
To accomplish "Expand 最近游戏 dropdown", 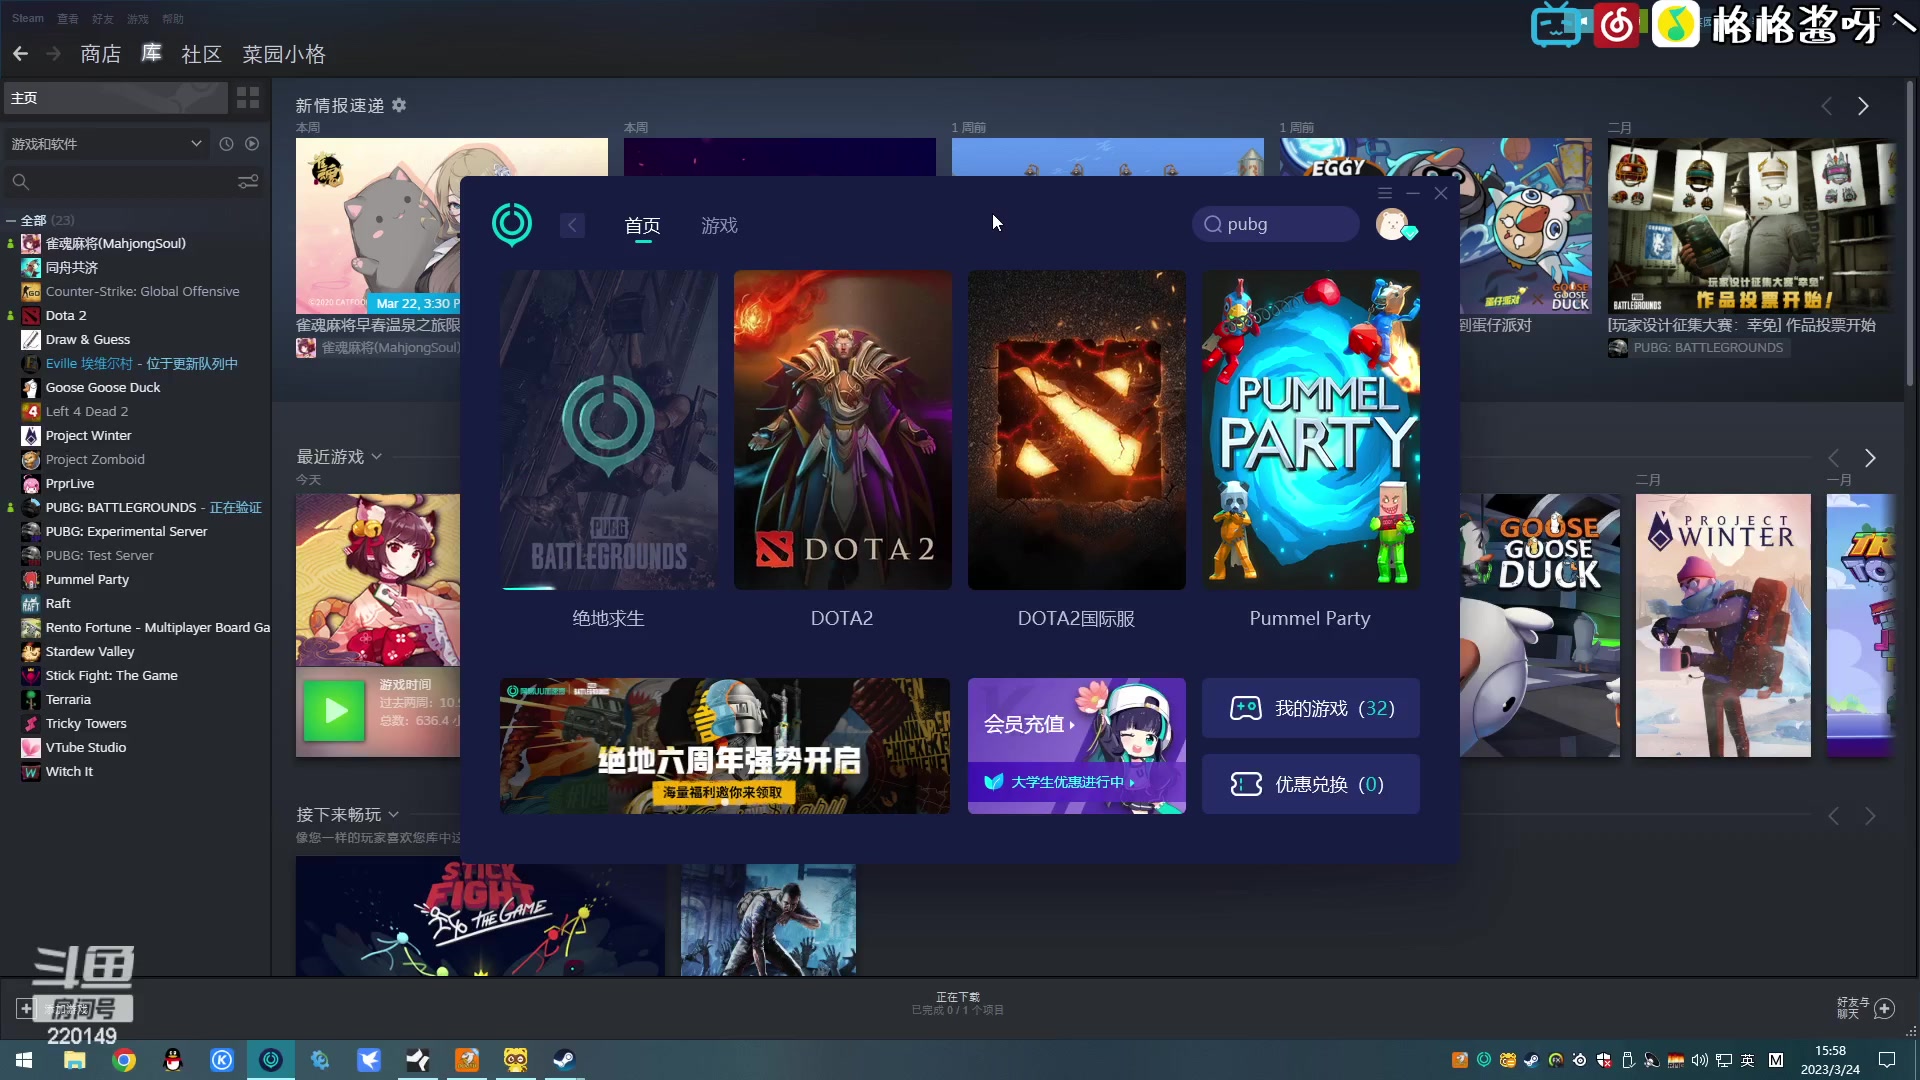I will (376, 457).
